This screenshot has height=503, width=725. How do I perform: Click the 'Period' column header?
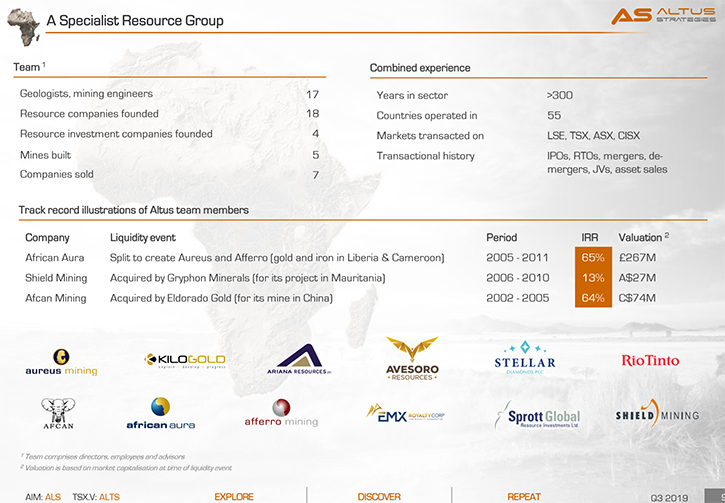502,238
